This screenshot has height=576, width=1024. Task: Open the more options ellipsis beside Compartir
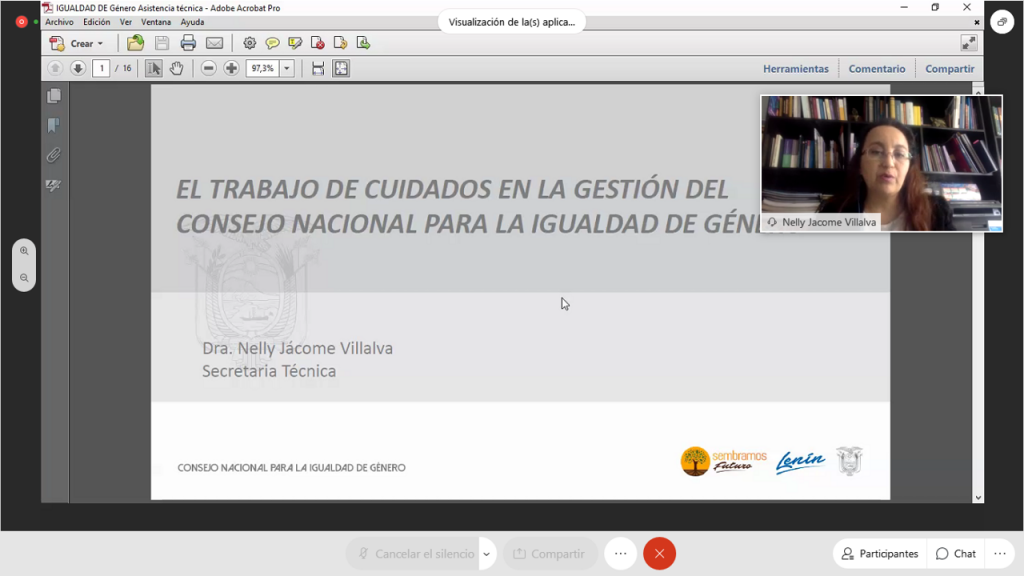(620, 554)
